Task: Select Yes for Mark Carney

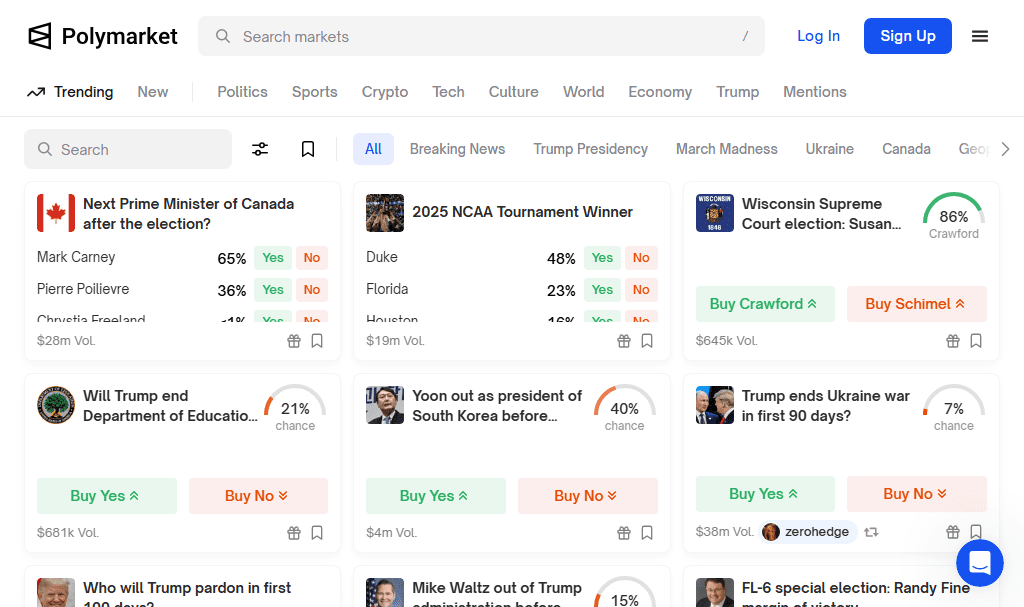Action: (x=273, y=258)
